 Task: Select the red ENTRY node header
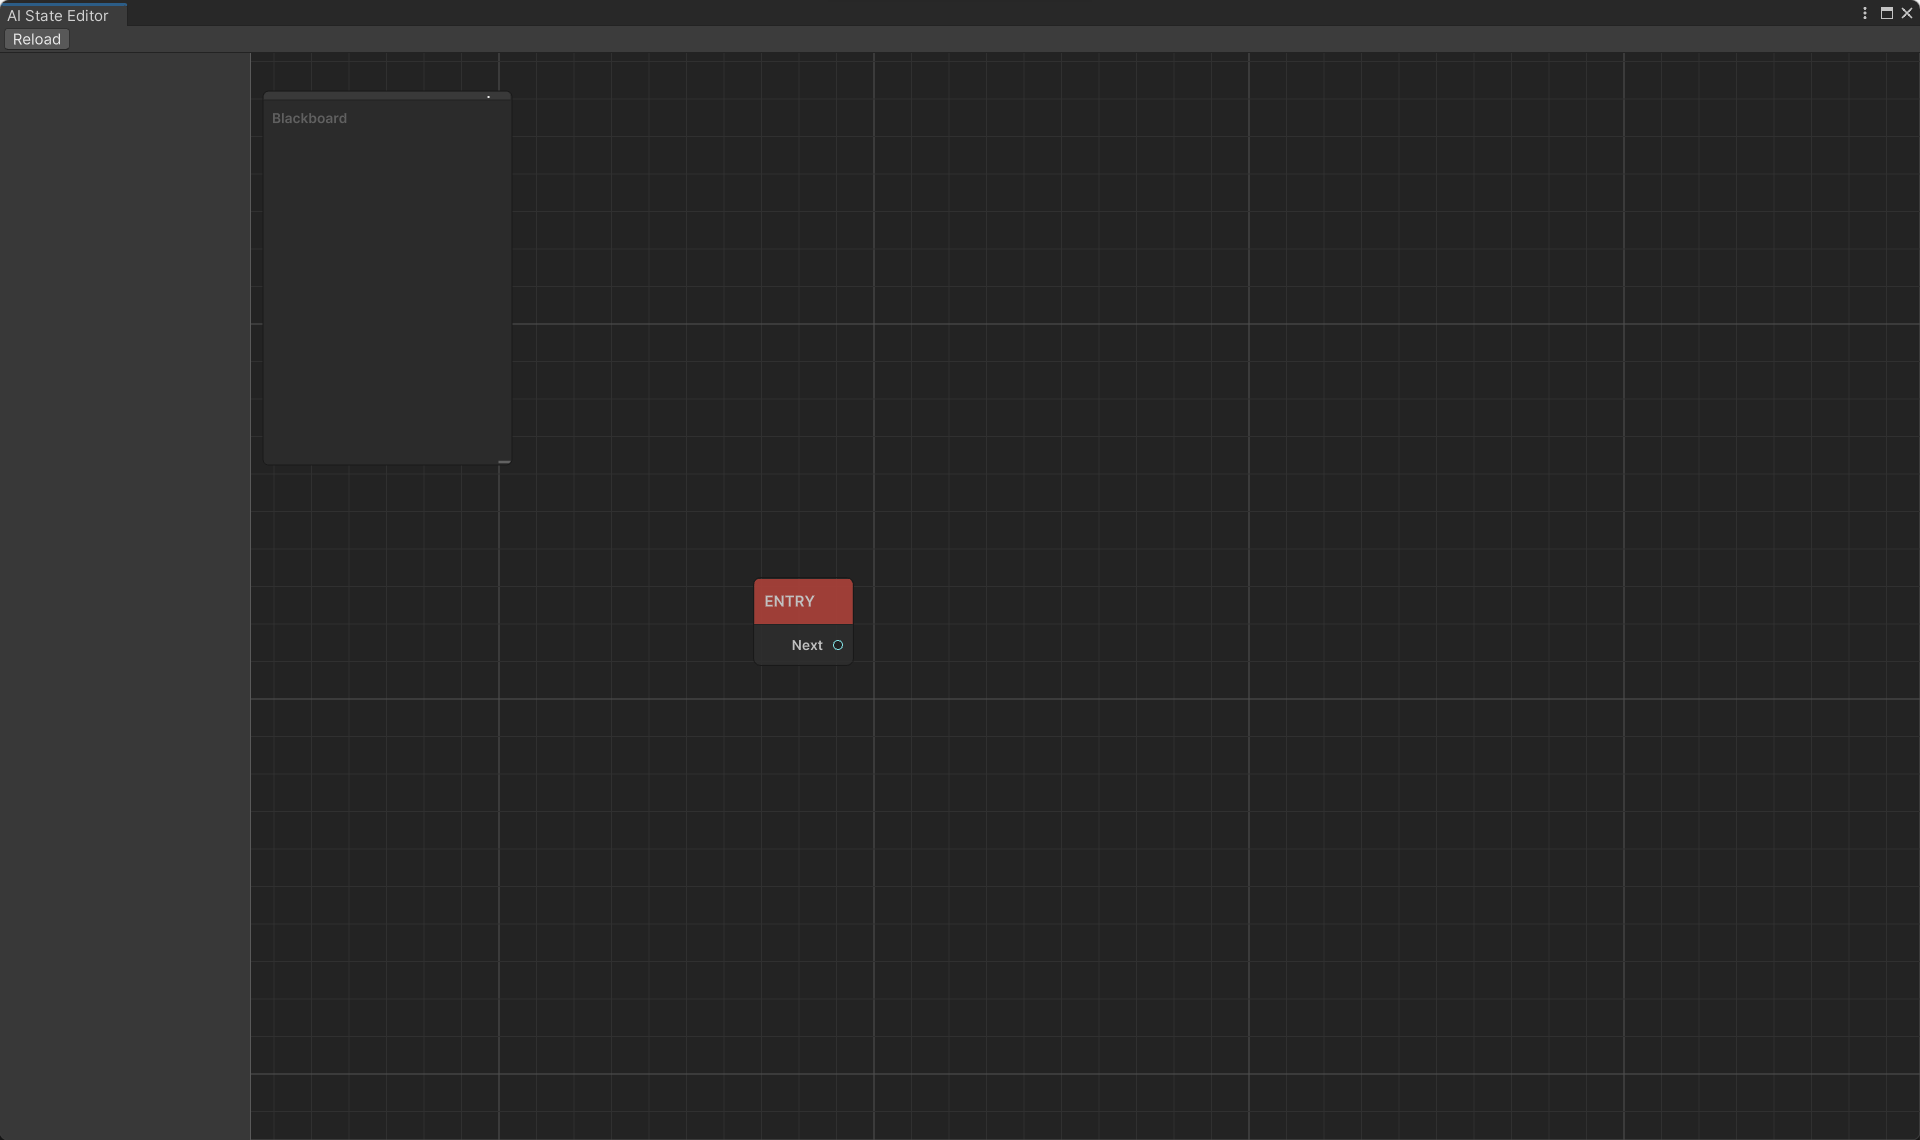click(x=803, y=601)
